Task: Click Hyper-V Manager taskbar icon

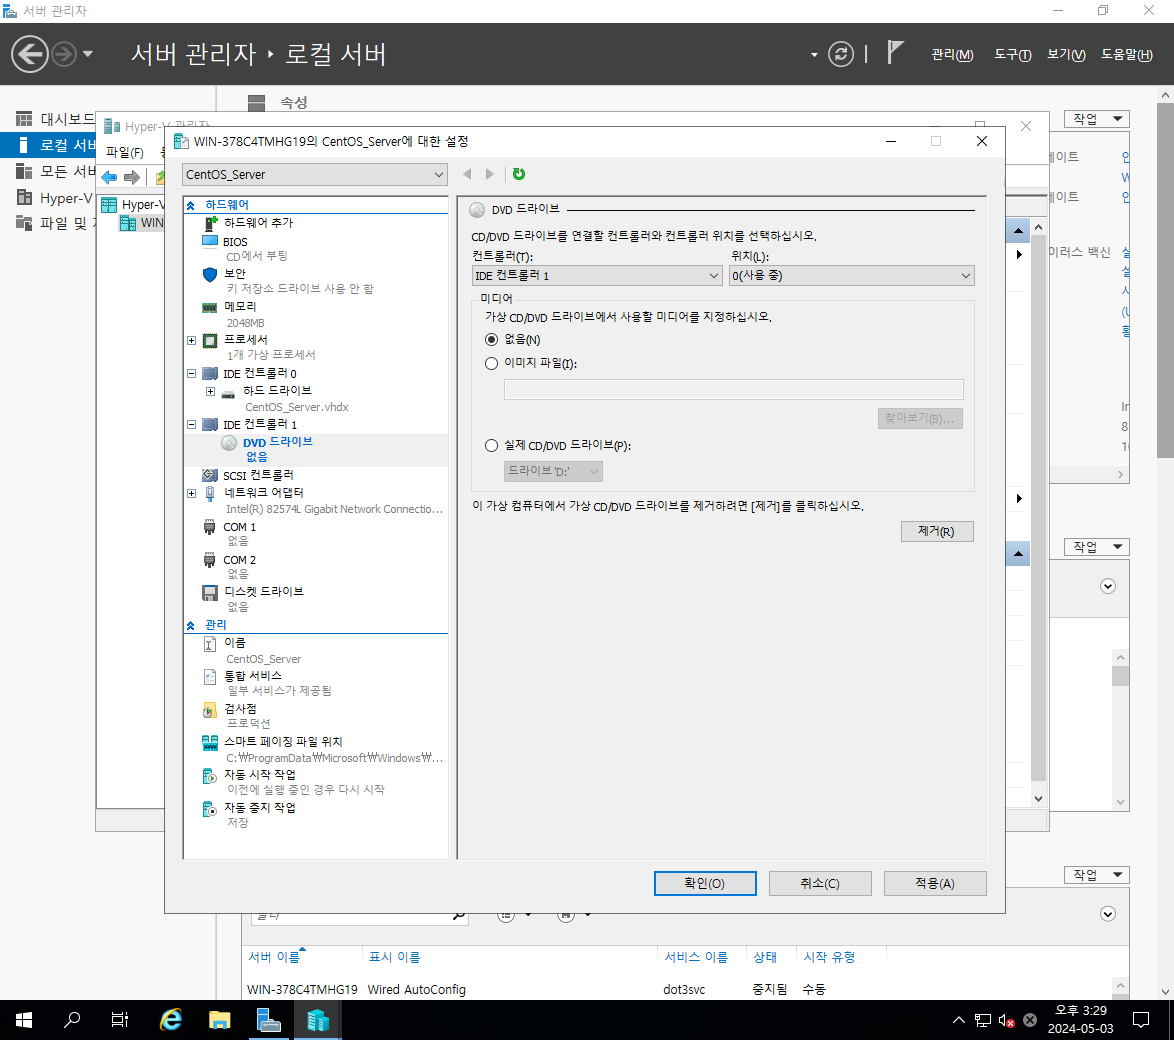Action: pos(317,1020)
